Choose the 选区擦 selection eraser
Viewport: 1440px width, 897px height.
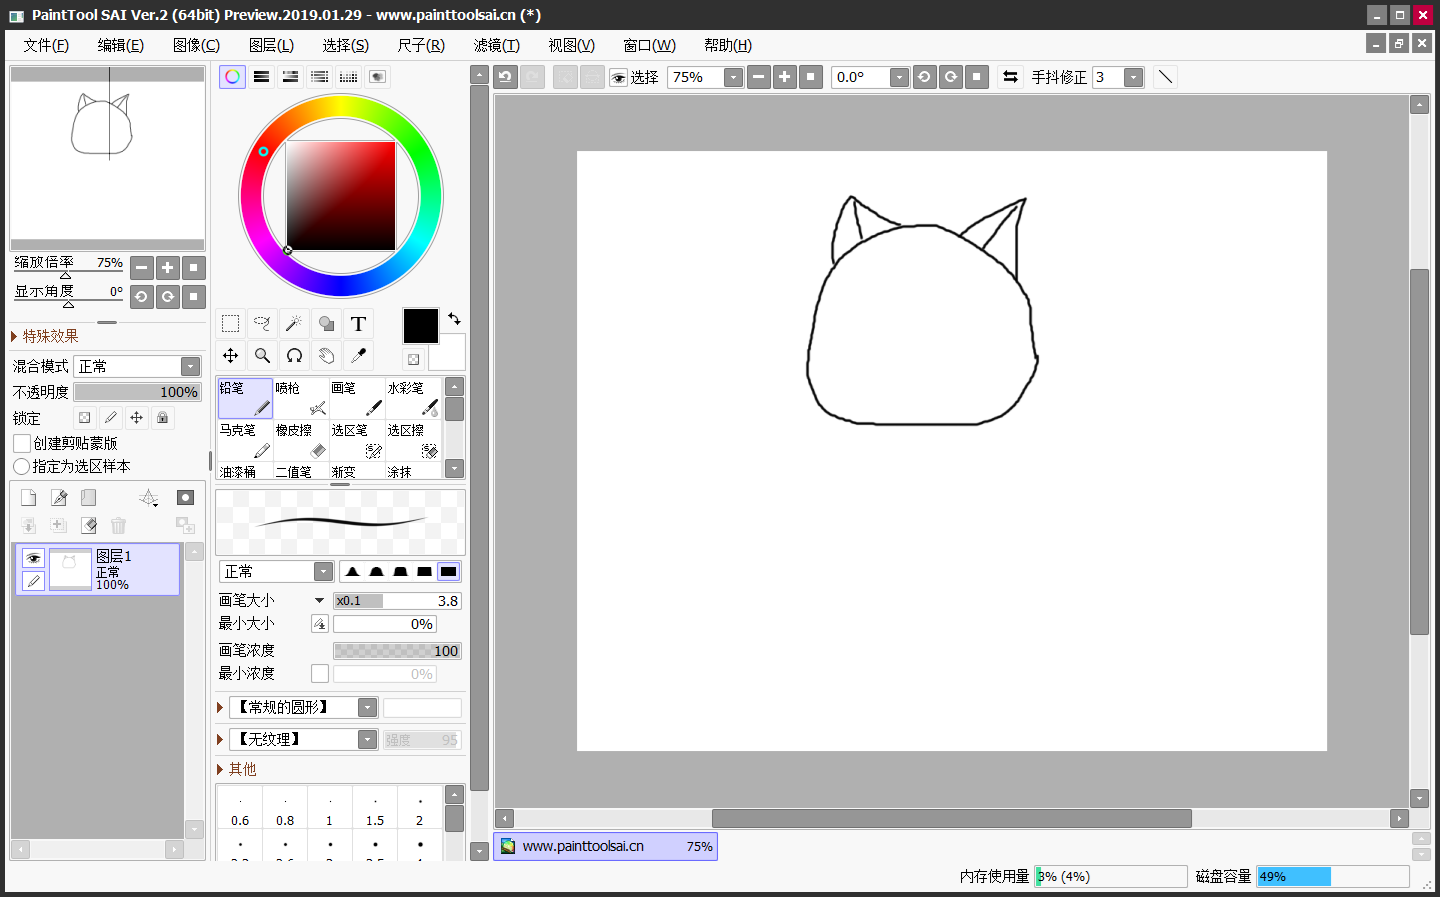click(413, 441)
